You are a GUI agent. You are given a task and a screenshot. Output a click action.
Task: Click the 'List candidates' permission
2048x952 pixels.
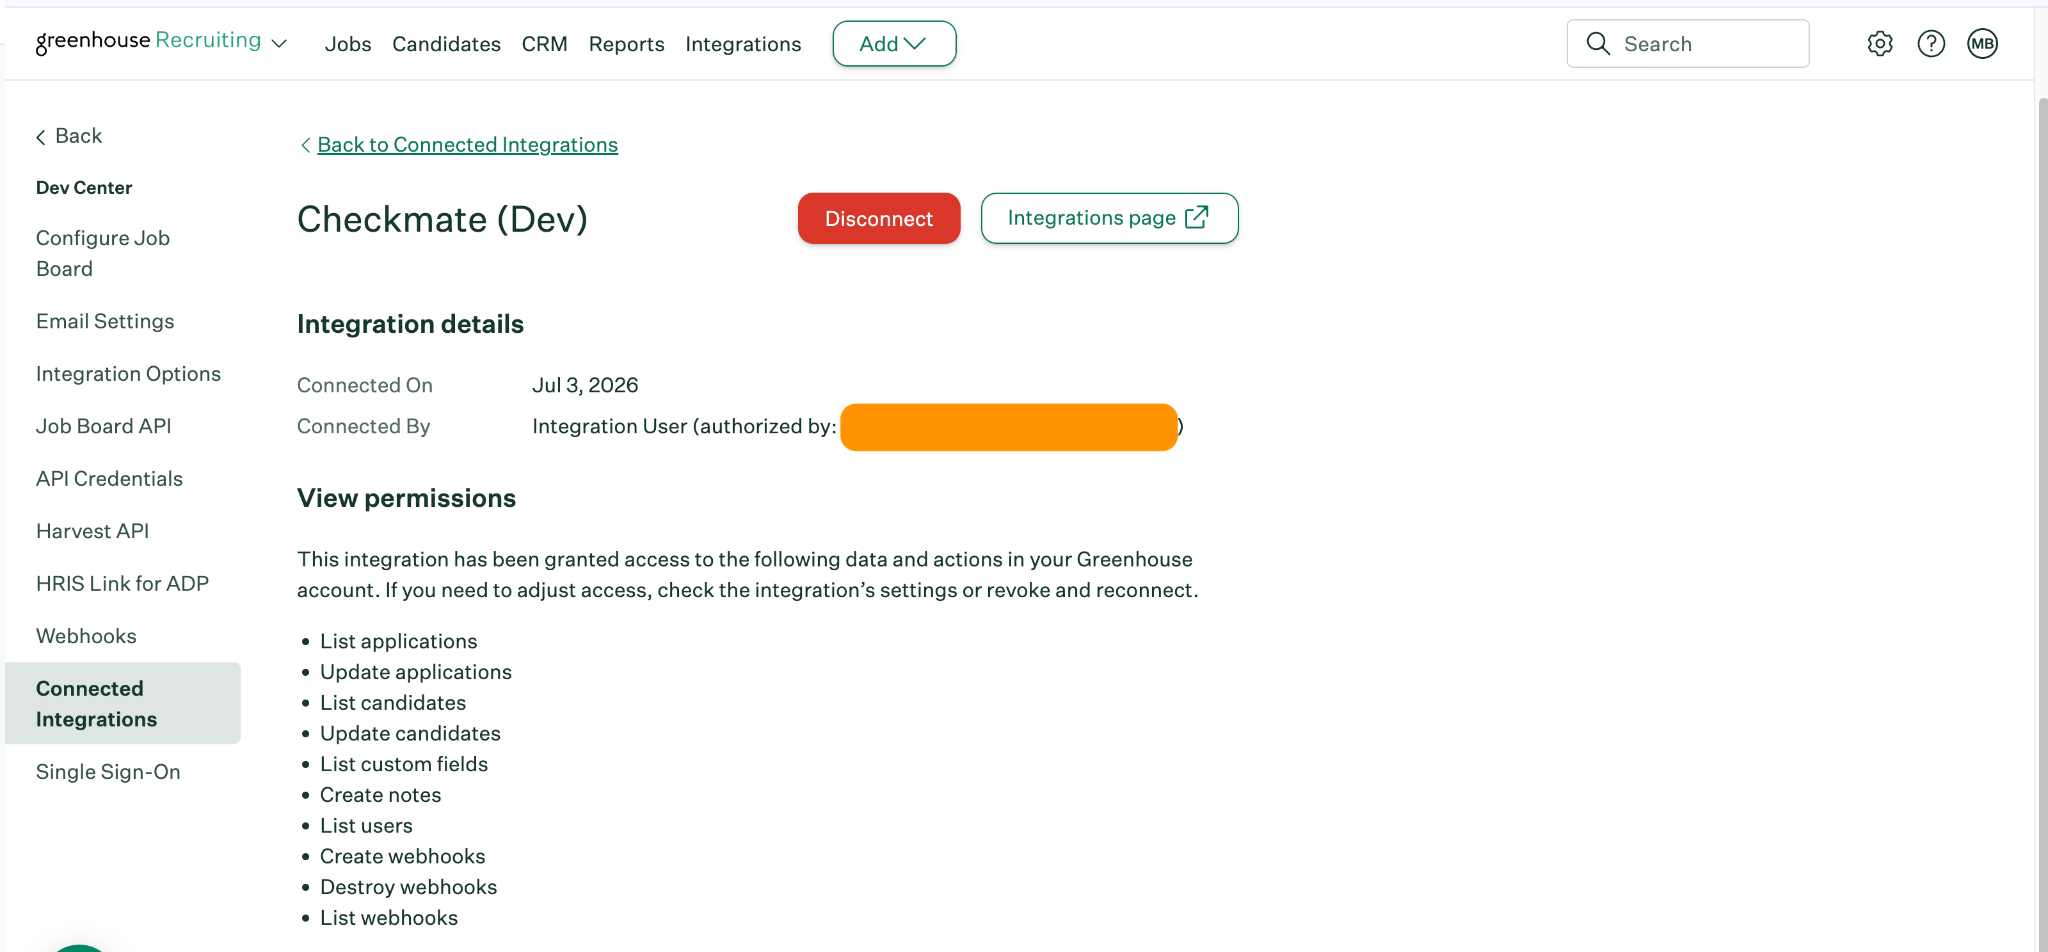click(x=393, y=703)
